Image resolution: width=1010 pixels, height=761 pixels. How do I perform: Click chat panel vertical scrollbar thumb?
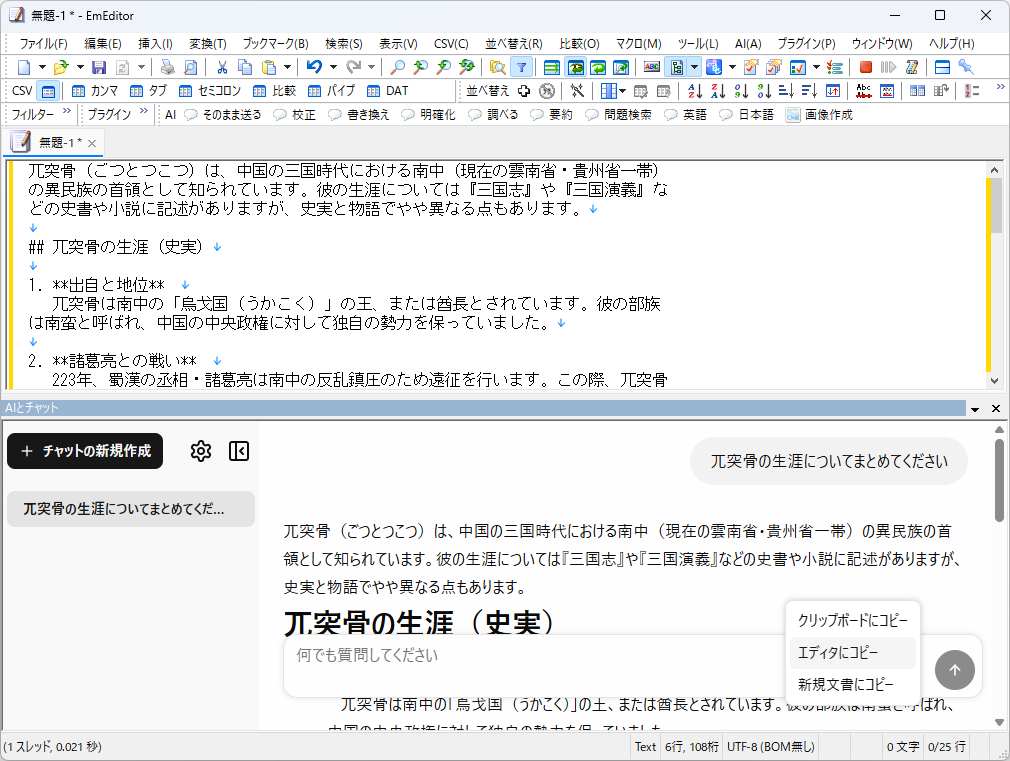(x=999, y=480)
